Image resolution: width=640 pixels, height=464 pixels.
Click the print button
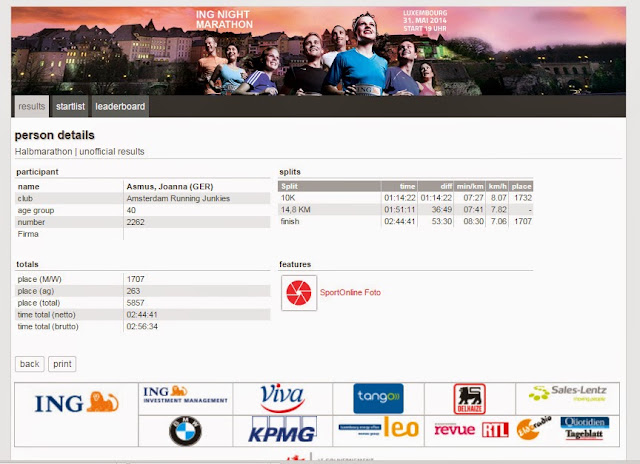[x=62, y=364]
